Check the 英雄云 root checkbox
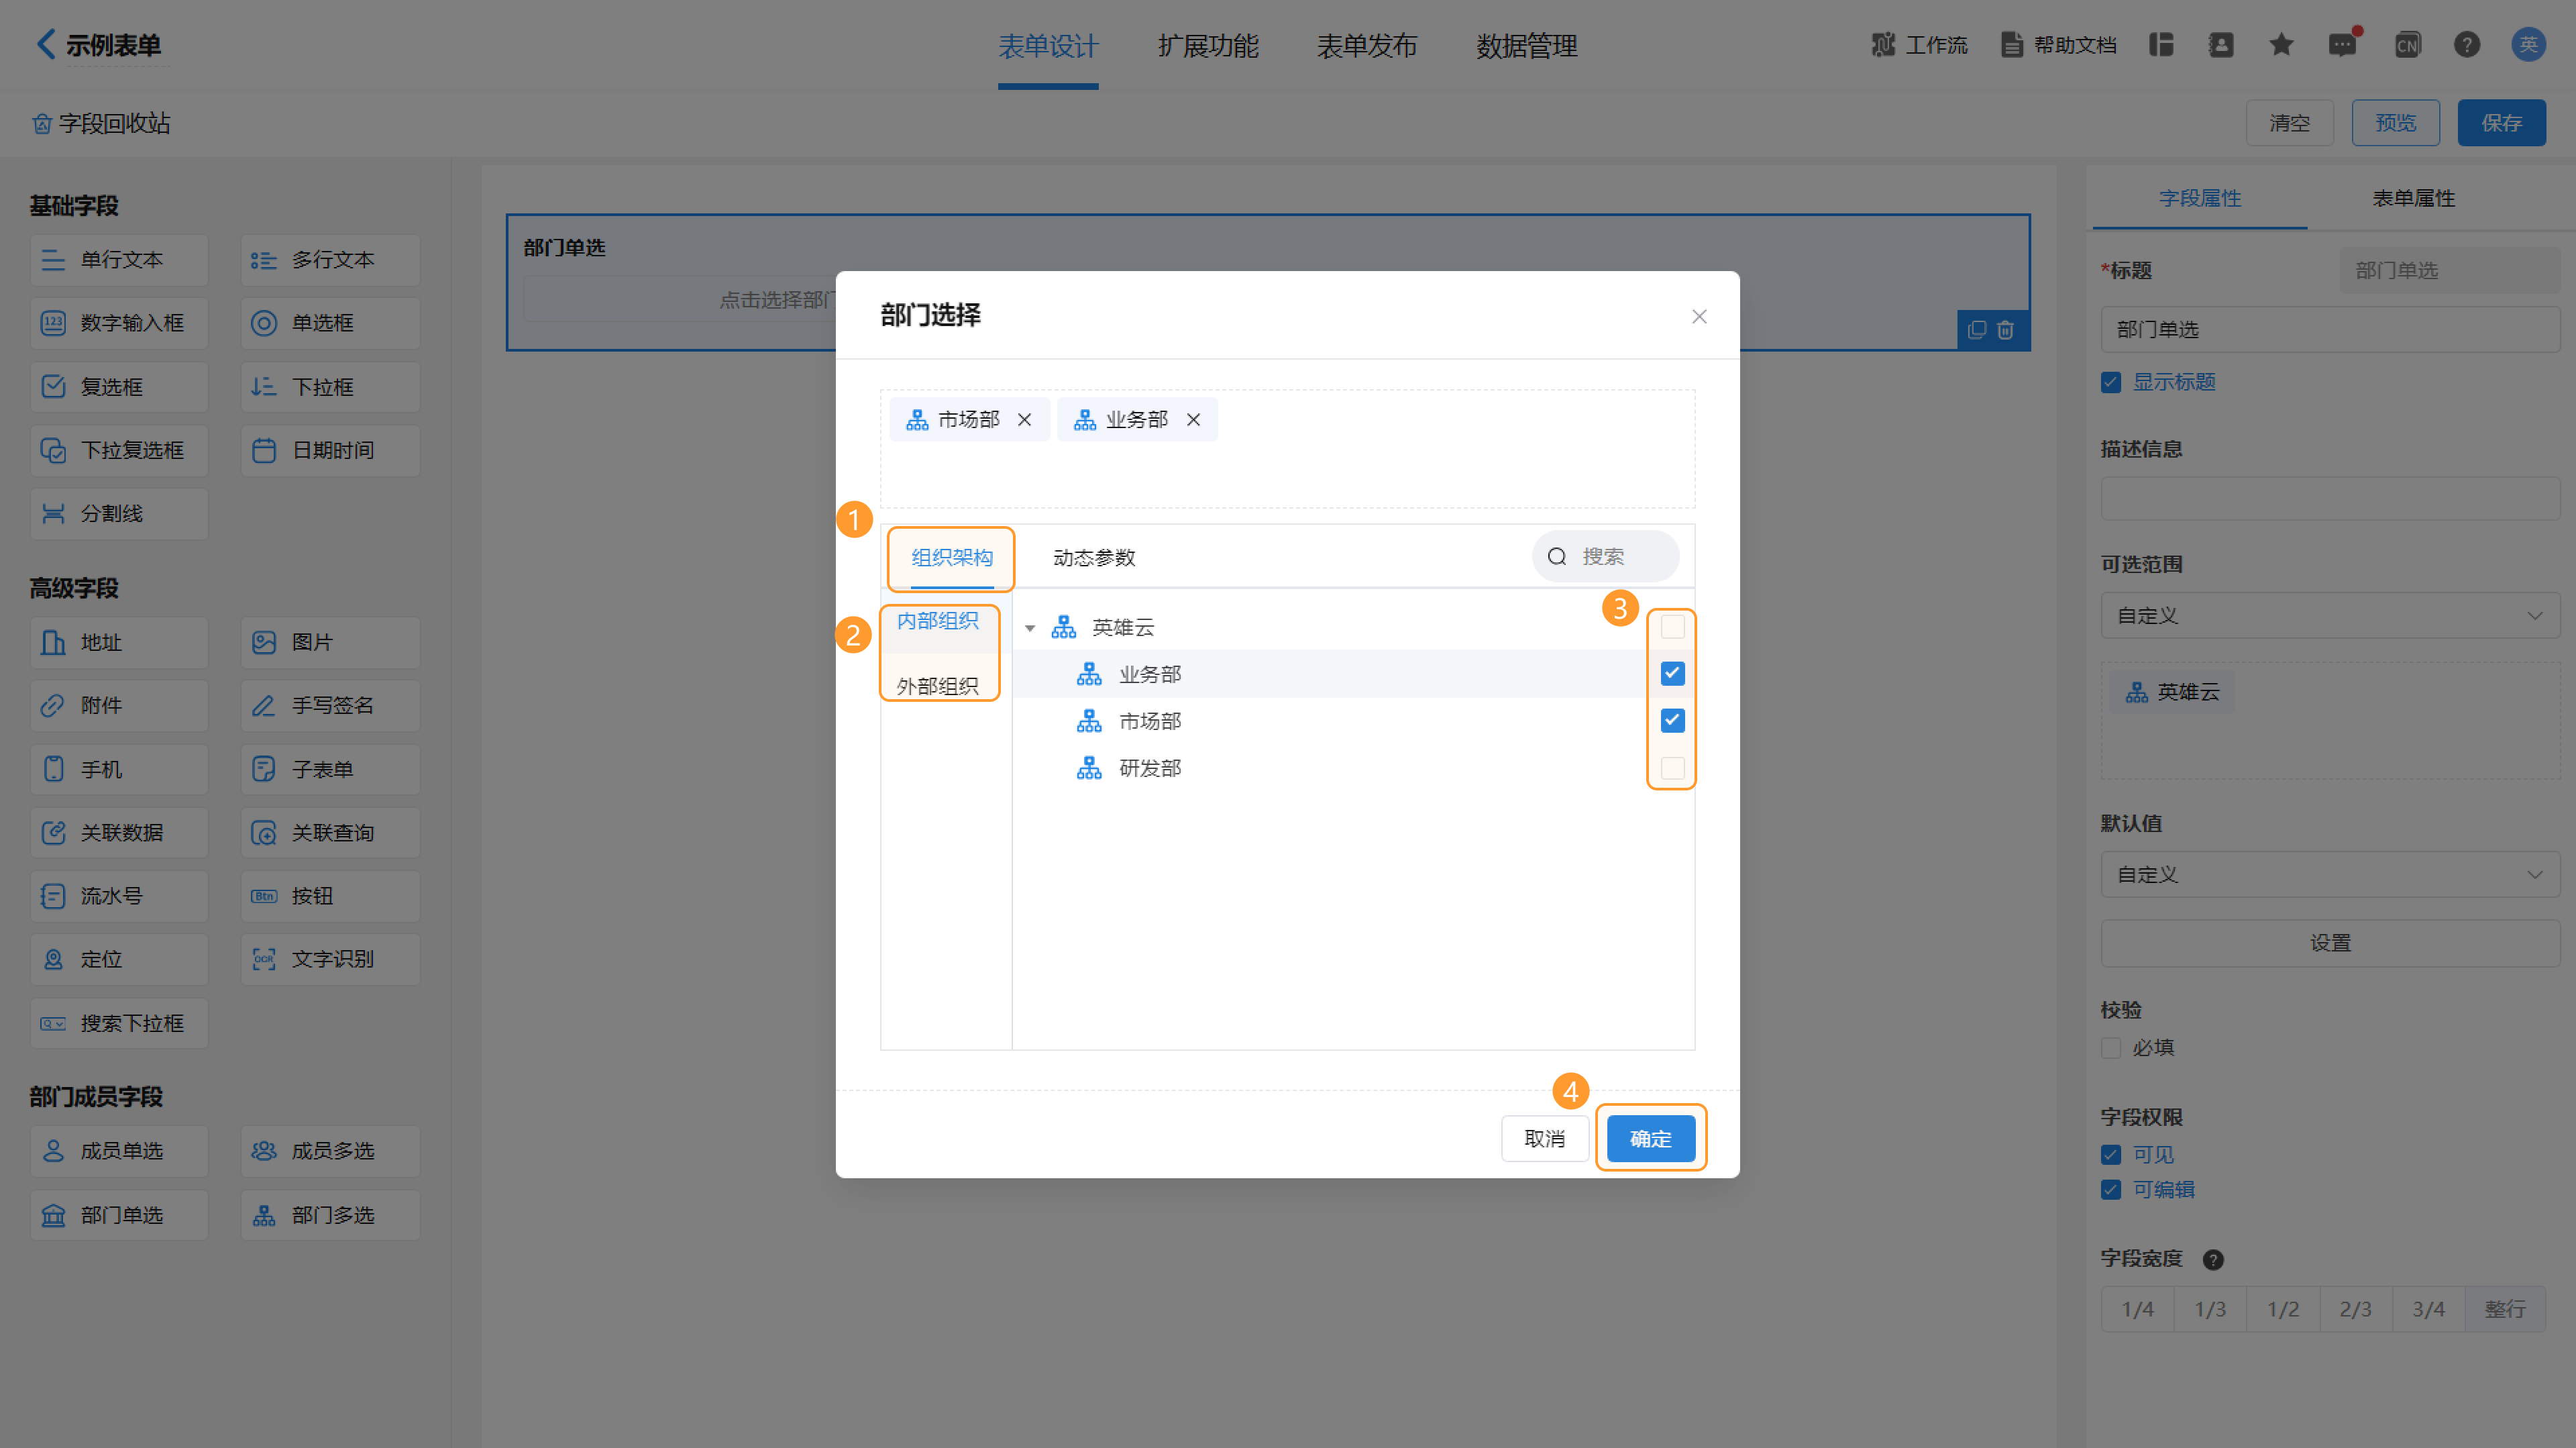This screenshot has width=2576, height=1448. coord(1672,627)
